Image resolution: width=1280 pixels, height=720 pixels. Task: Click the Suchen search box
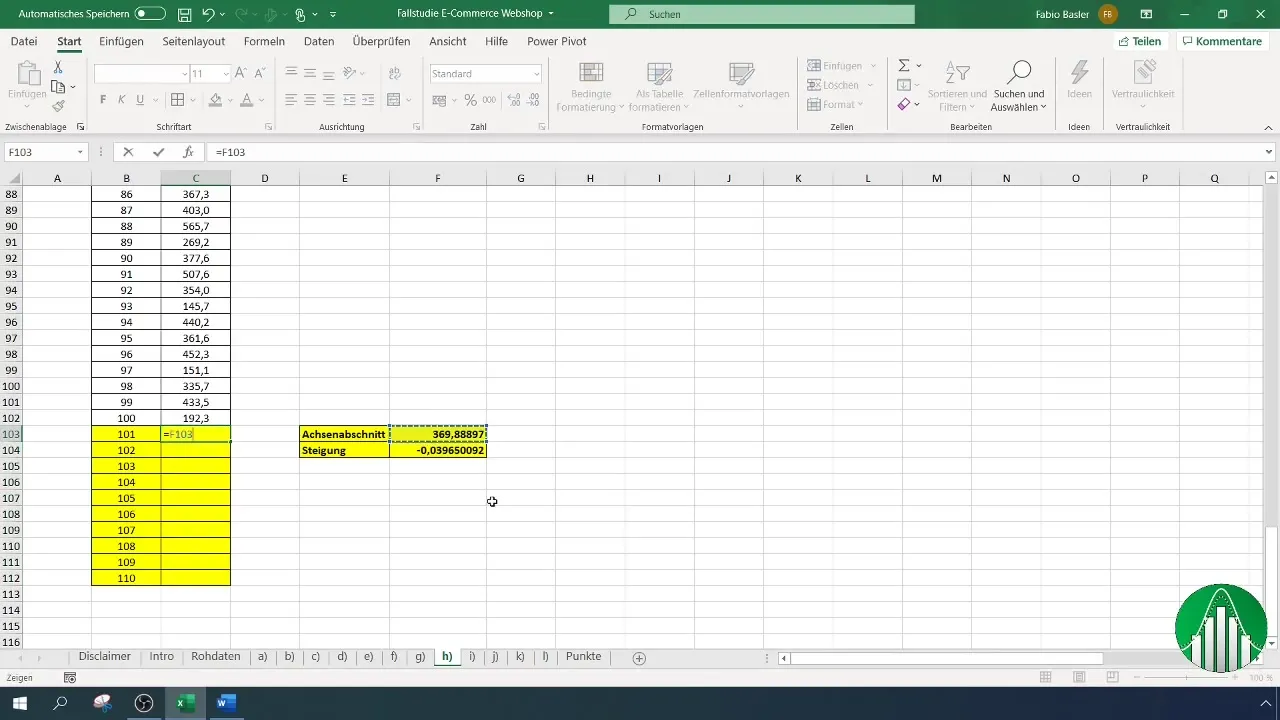[x=762, y=15]
